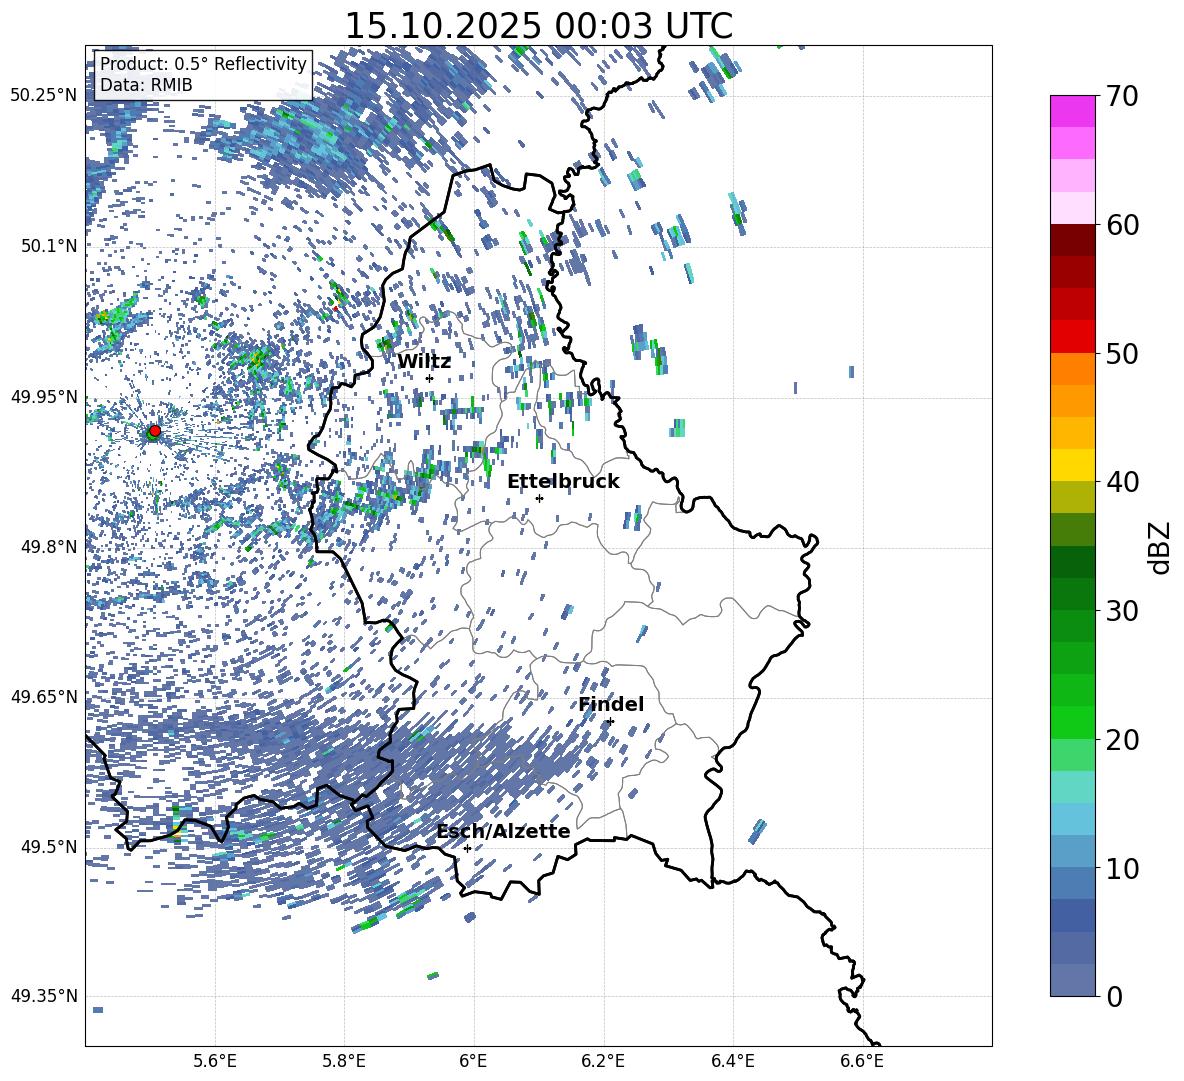Click the dark green colorbar segment above 30
Screen dimensions: 1184x1081
(1072, 594)
